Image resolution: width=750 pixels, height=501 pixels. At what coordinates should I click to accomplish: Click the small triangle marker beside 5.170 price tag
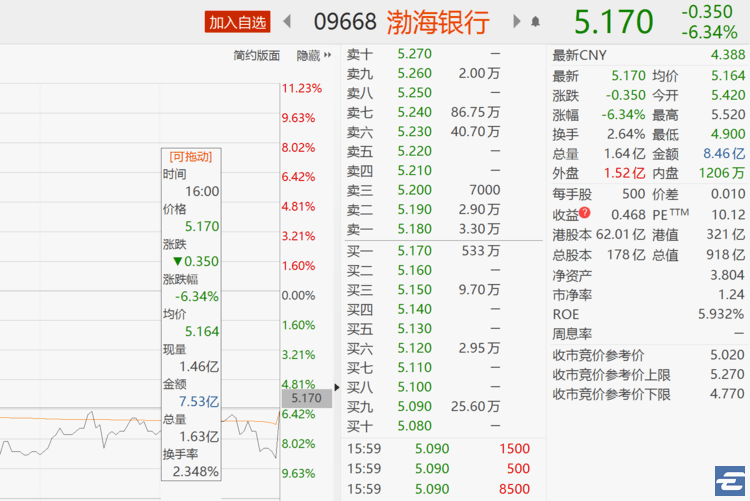tap(337, 387)
